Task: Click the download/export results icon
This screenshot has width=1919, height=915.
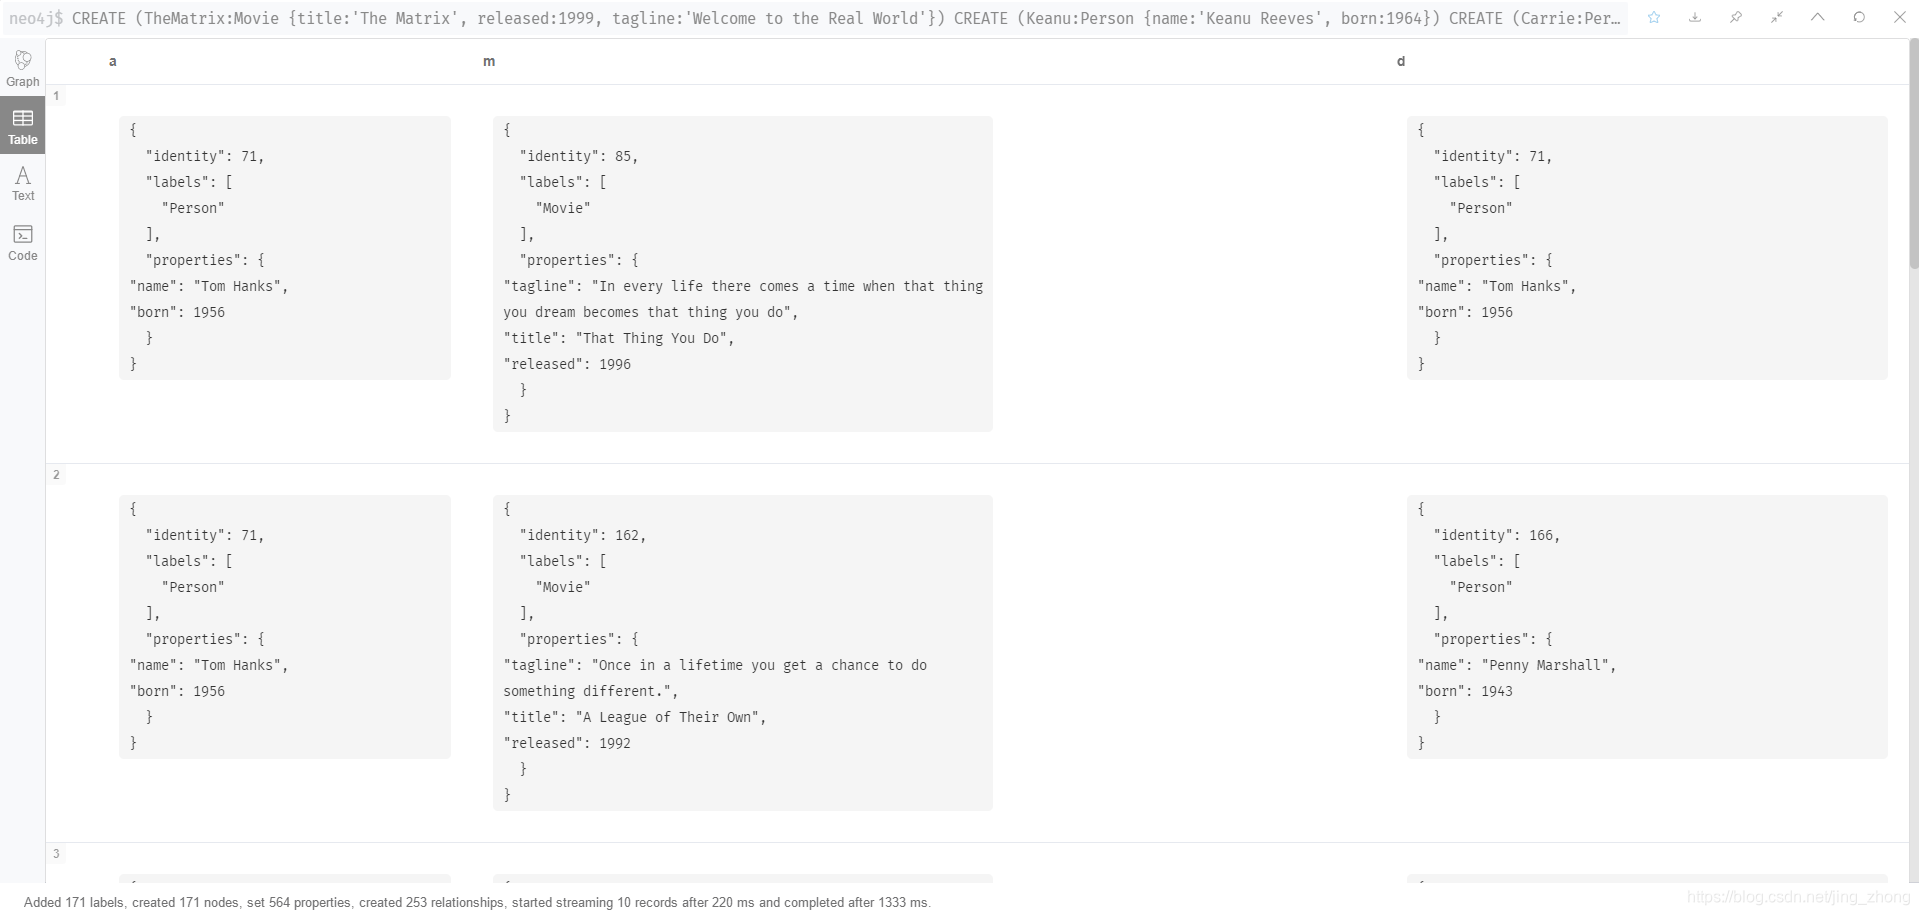Action: [x=1695, y=17]
